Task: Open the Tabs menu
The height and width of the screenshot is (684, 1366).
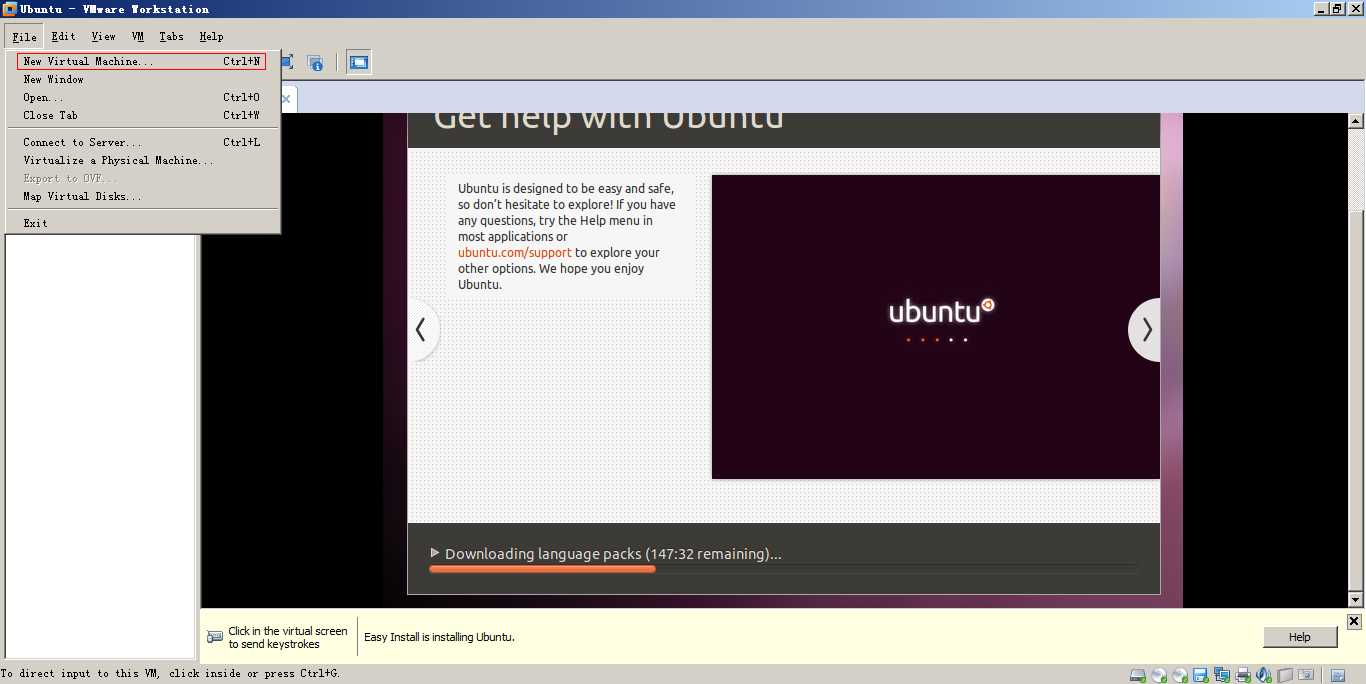Action: click(x=172, y=36)
